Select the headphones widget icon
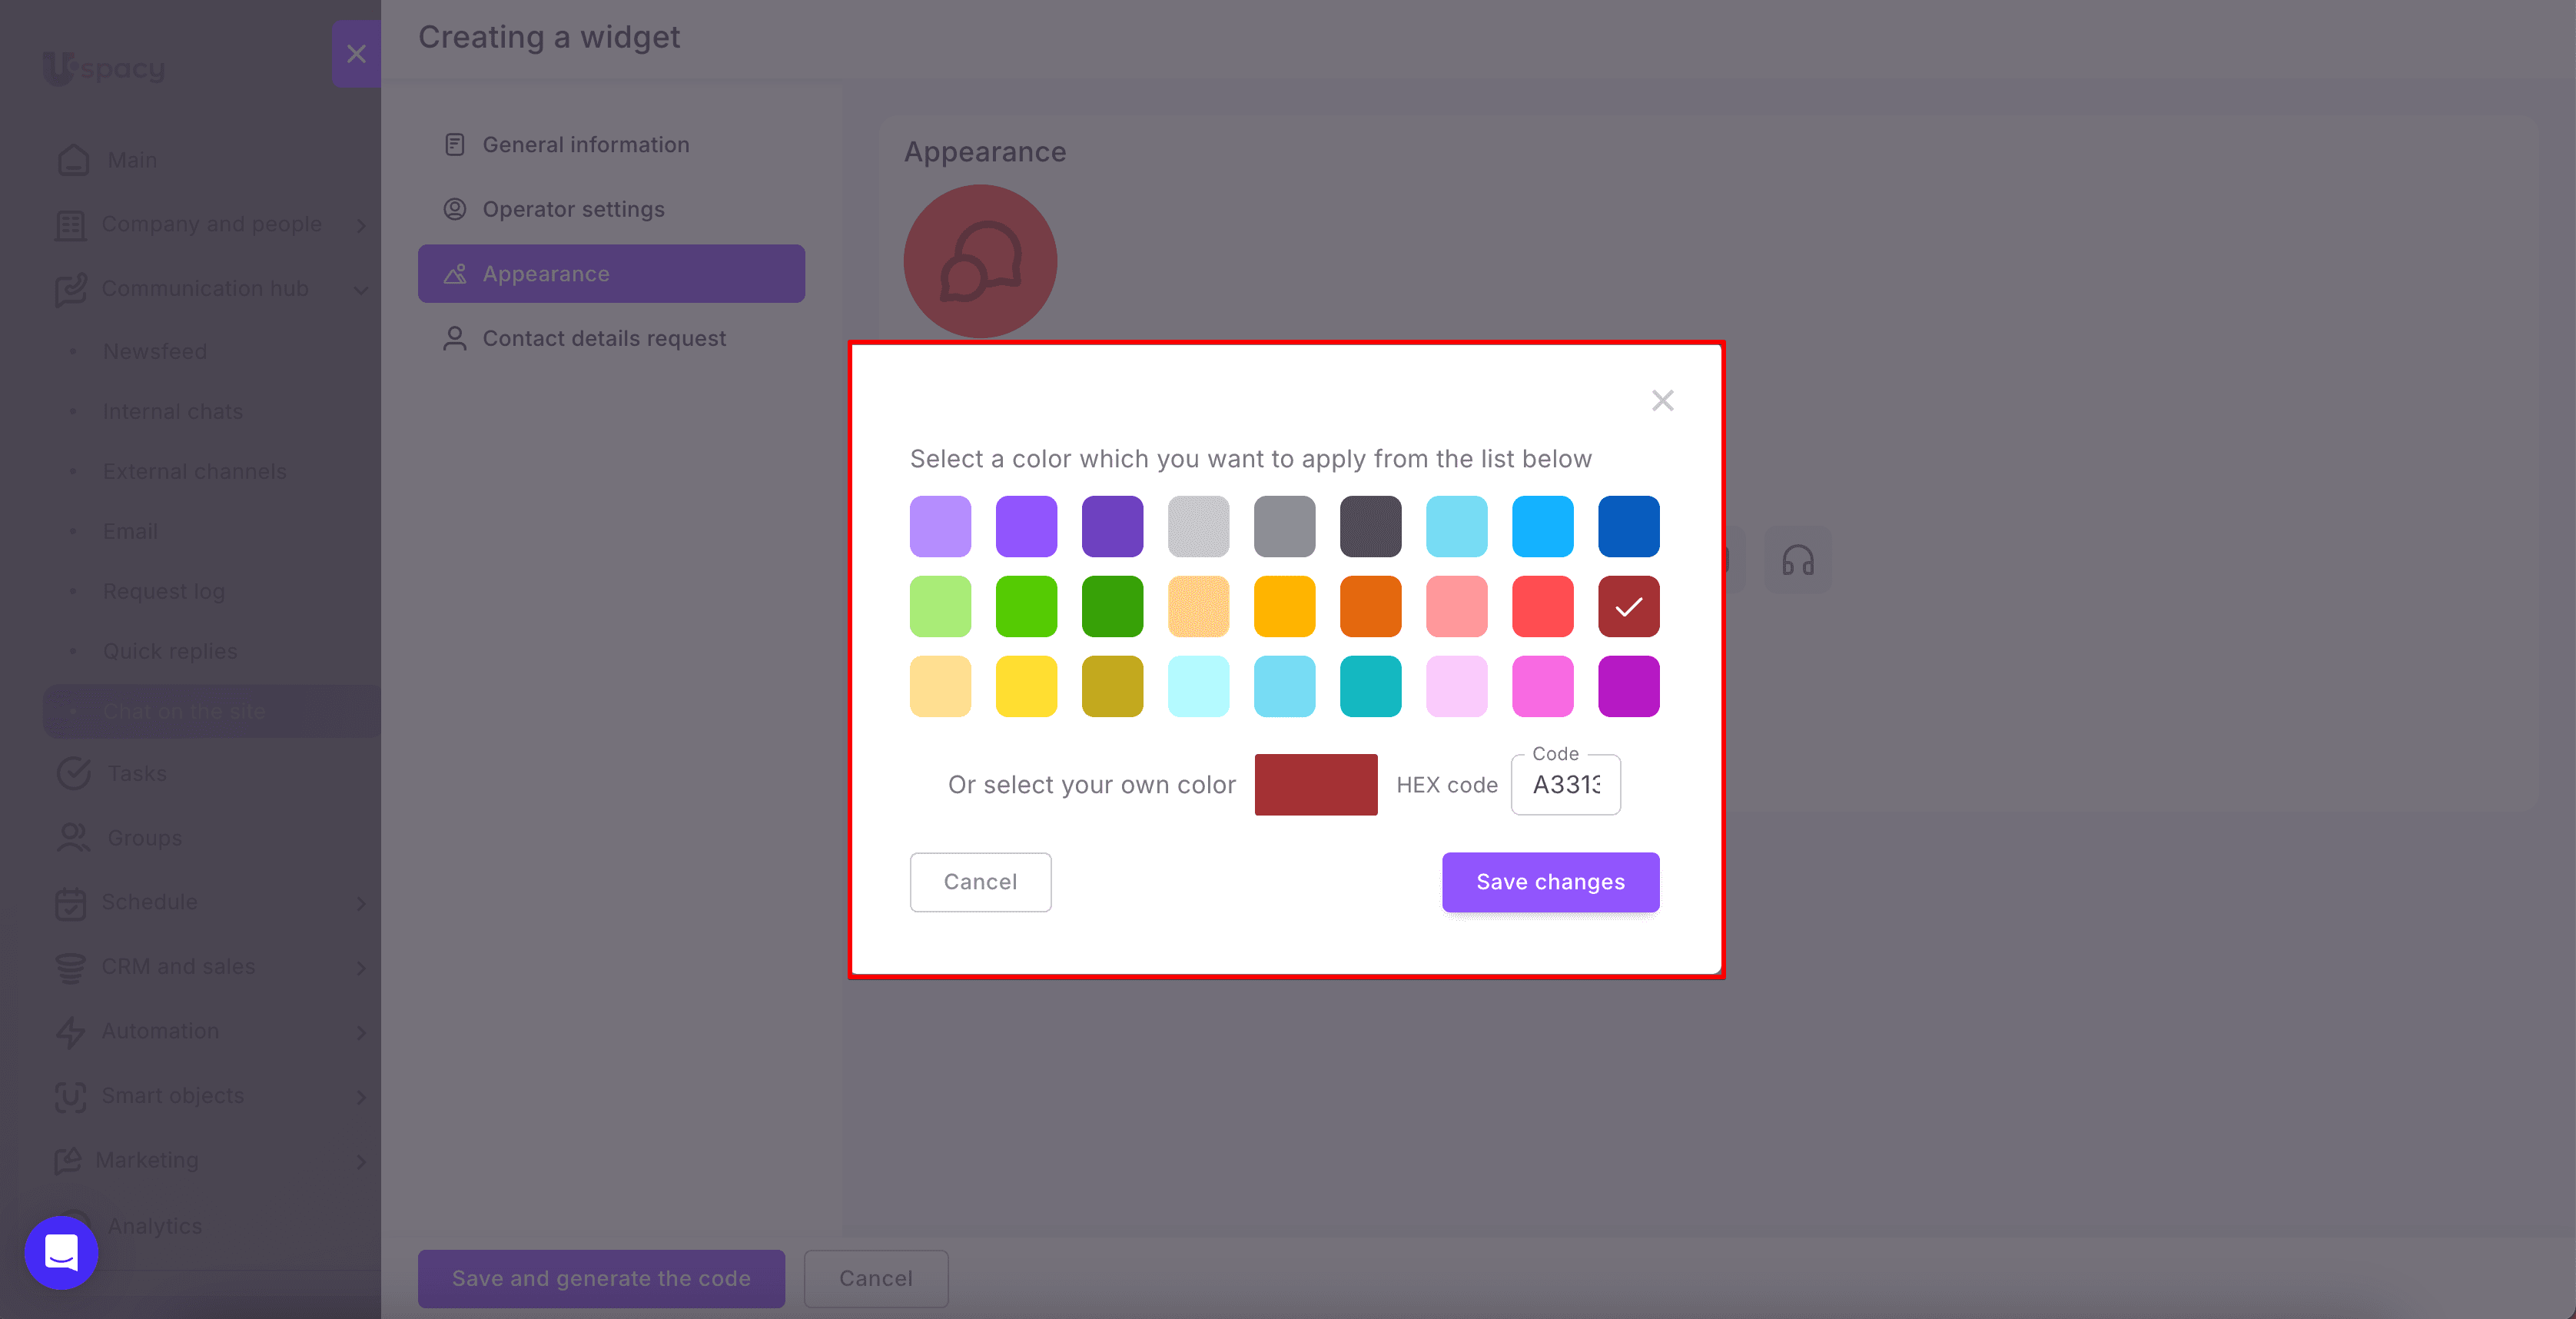Viewport: 2576px width, 1319px height. (1797, 560)
